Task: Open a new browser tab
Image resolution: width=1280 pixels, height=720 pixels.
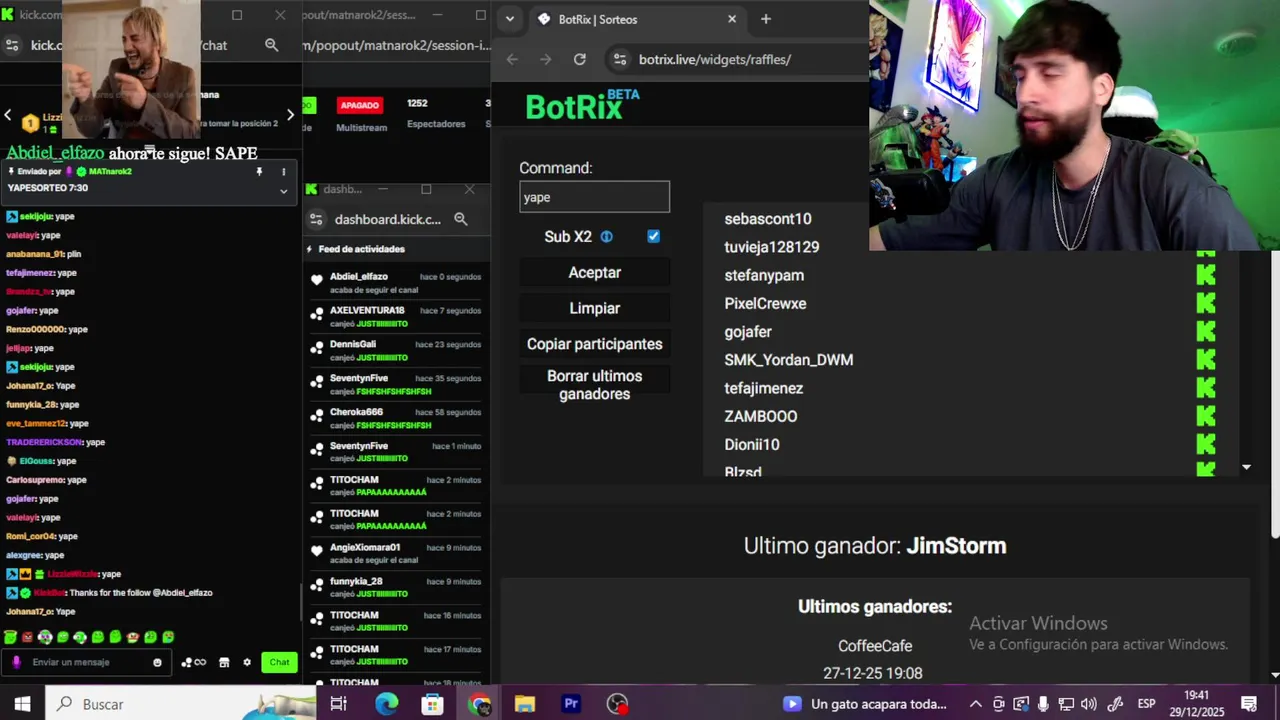Action: [766, 19]
